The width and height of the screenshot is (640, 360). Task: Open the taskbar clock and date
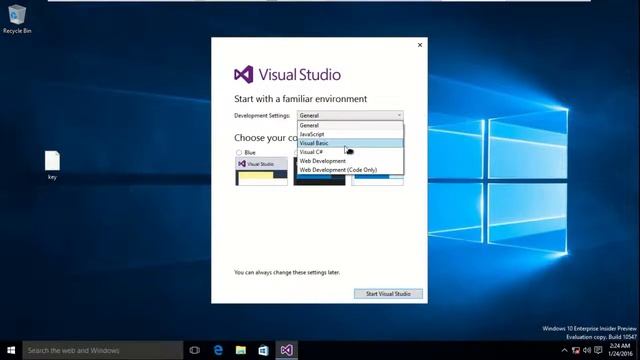[620, 350]
